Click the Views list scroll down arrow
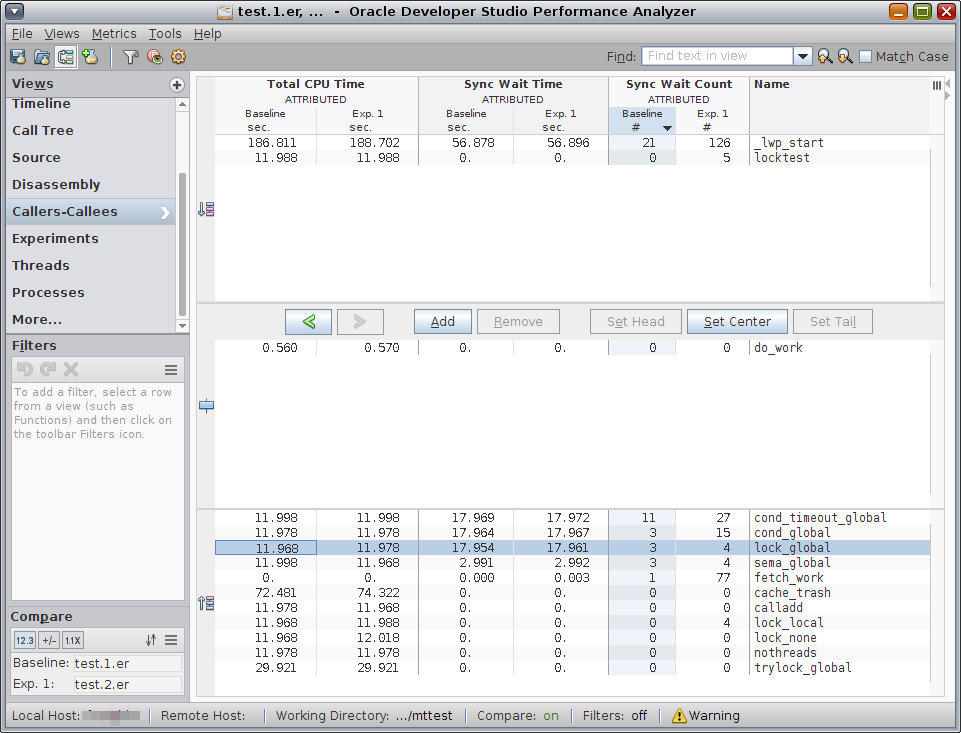The width and height of the screenshot is (961, 733). [182, 326]
